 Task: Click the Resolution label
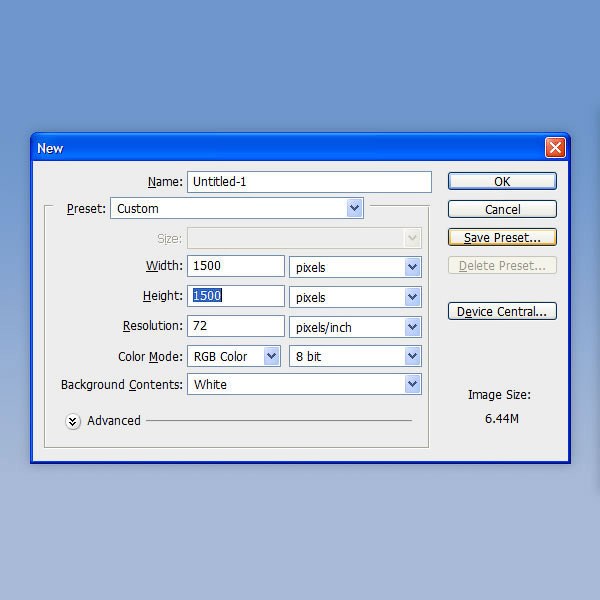153,326
